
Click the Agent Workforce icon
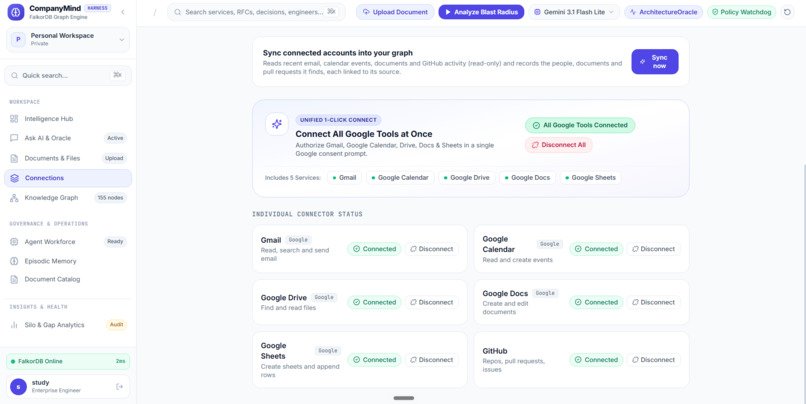[14, 242]
